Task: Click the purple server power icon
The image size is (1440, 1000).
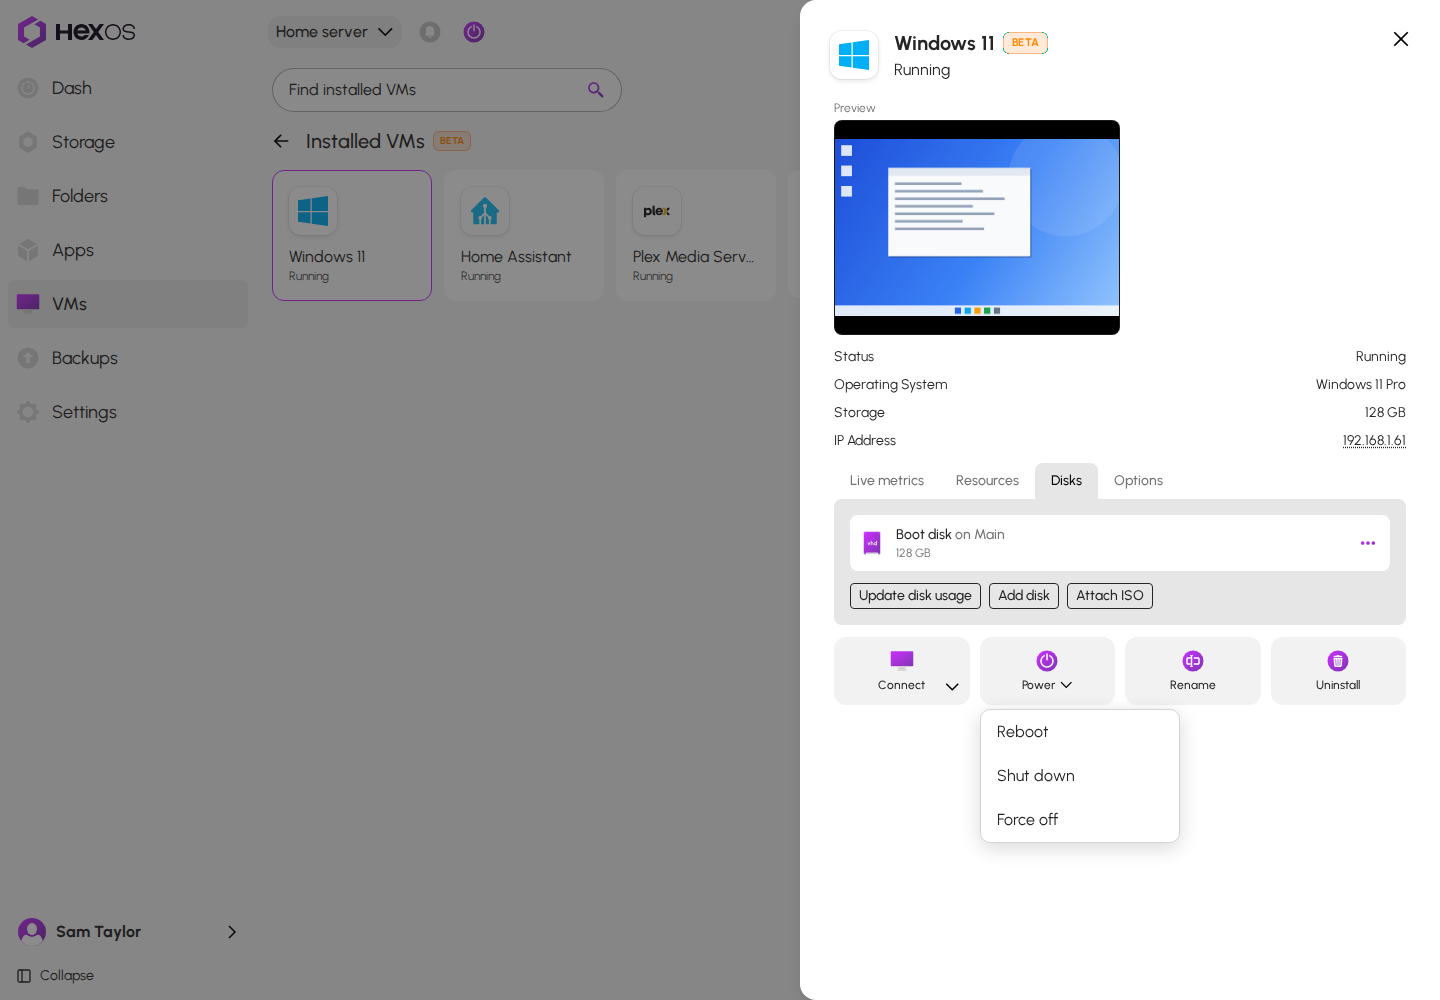Action: 474,32
